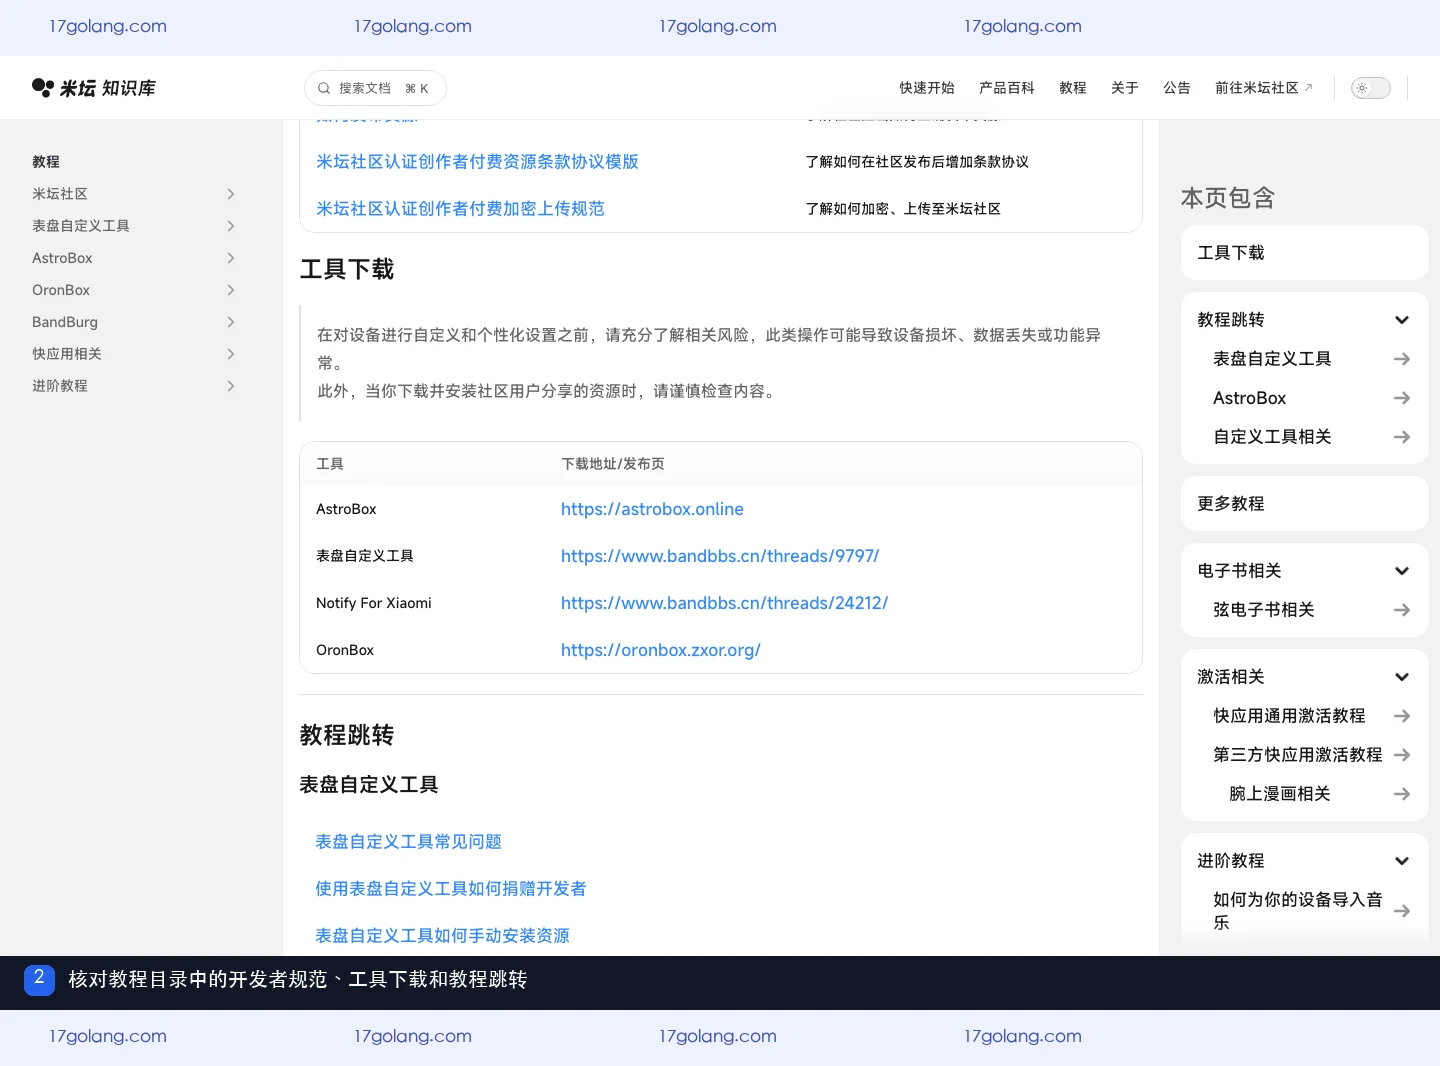Toggle the light/dark theme switch
This screenshot has height=1066, width=1440.
1371,88
